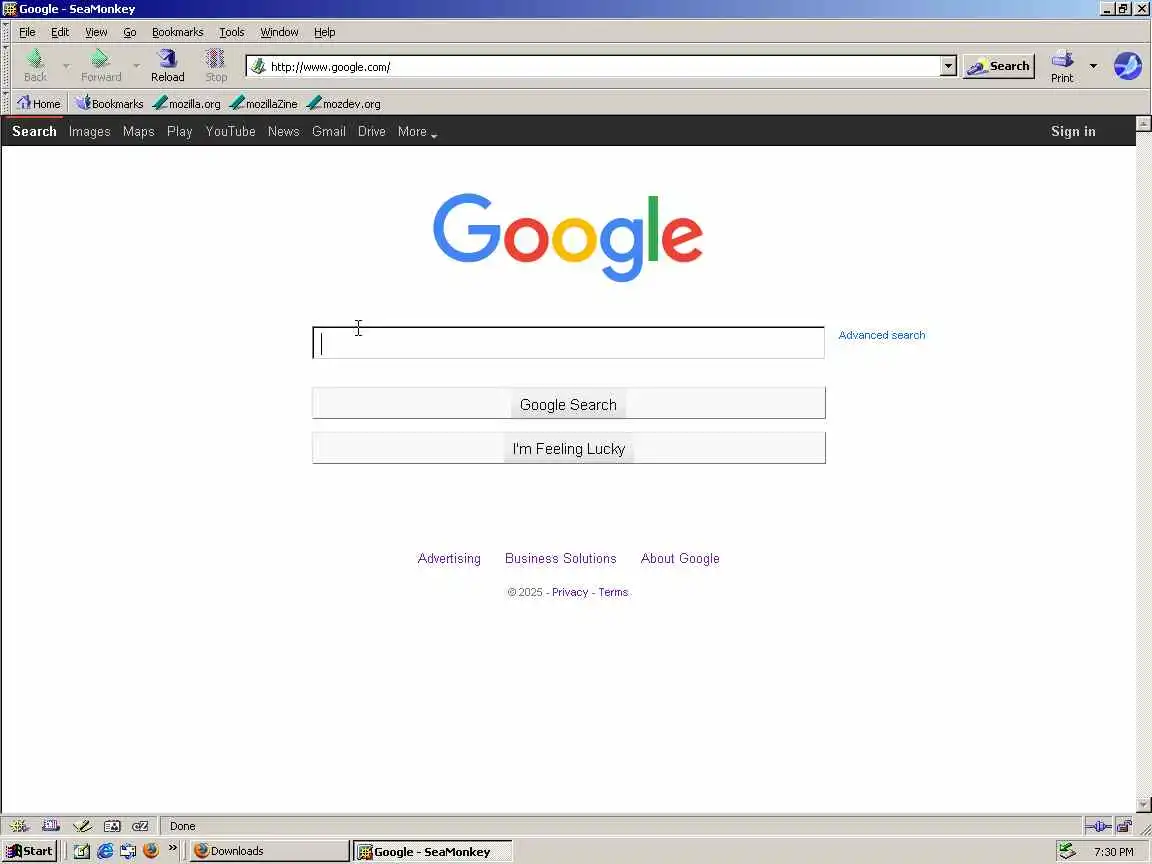
Task: Open the URL history dropdown arrow
Action: point(948,66)
